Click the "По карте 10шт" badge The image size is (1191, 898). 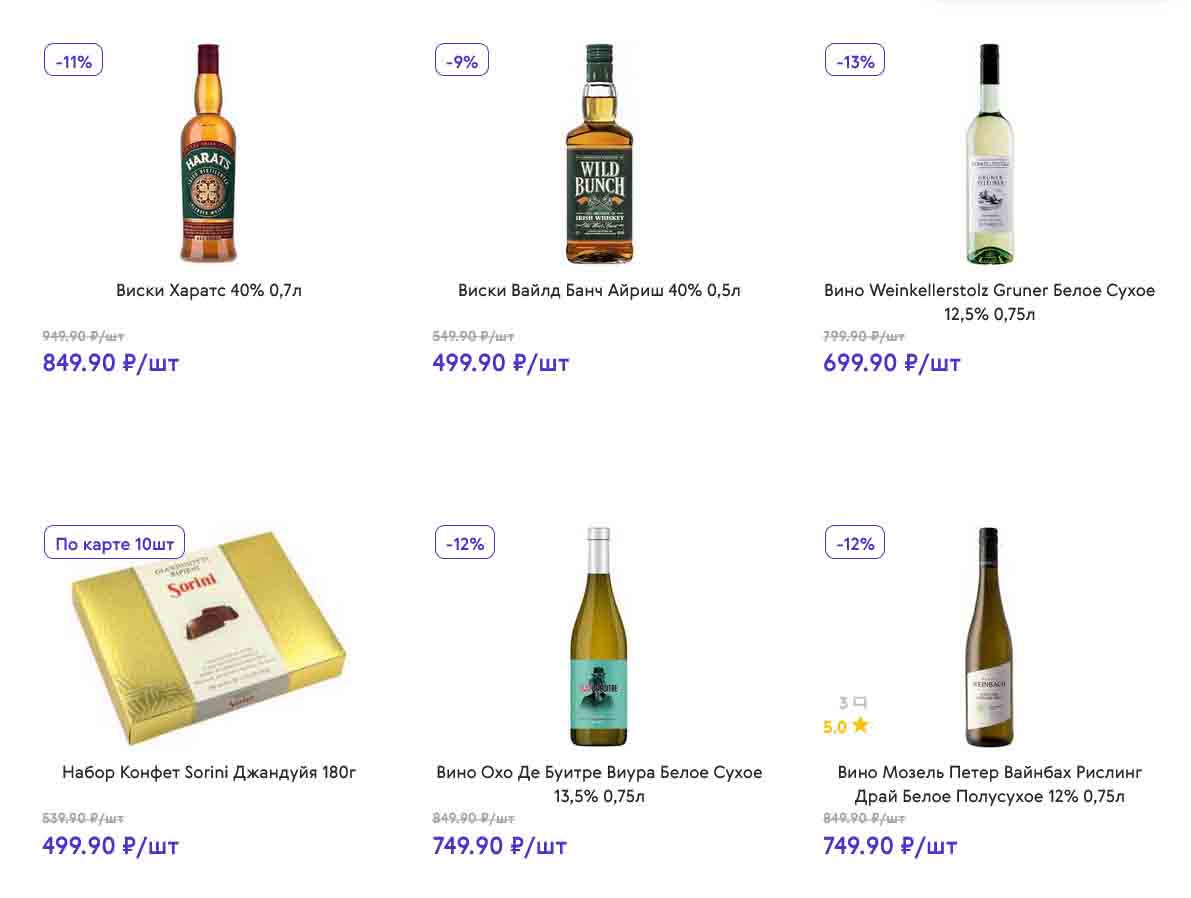pyautogui.click(x=115, y=544)
